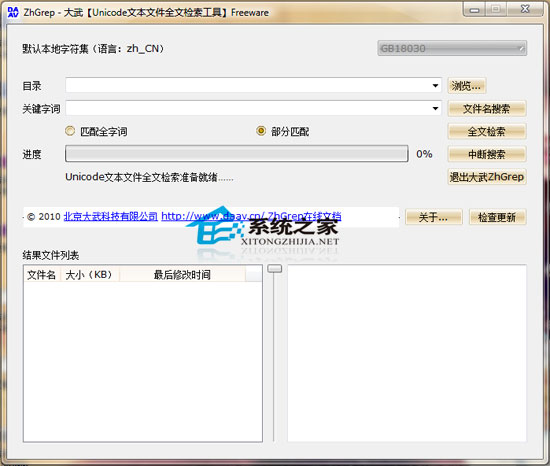The height and width of the screenshot is (466, 550).
Task: Open the 北京大武科技有限公司 link
Action: pos(111,216)
